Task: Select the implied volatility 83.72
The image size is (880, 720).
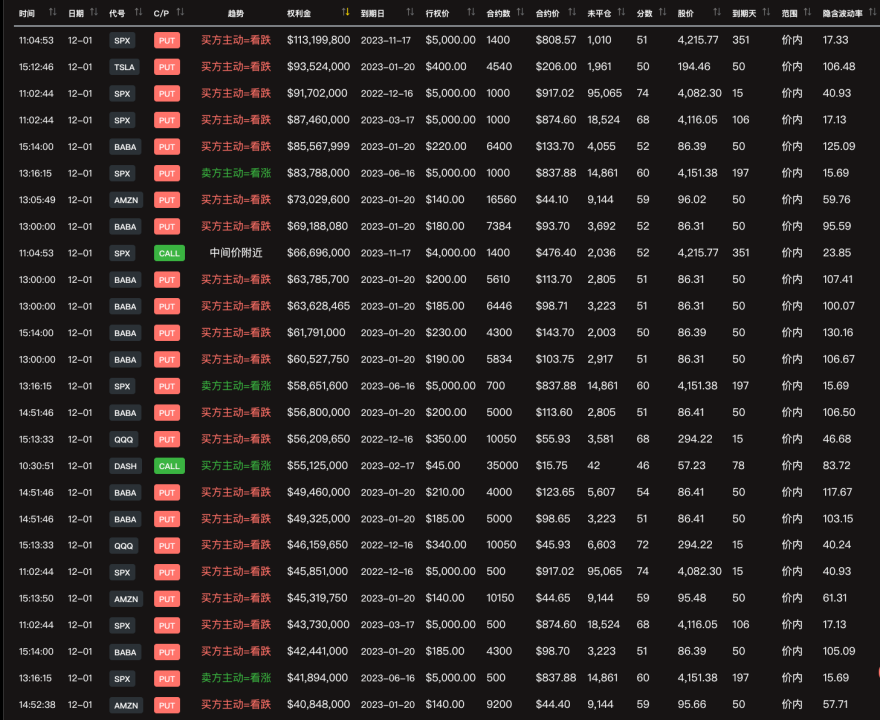Action: point(836,466)
